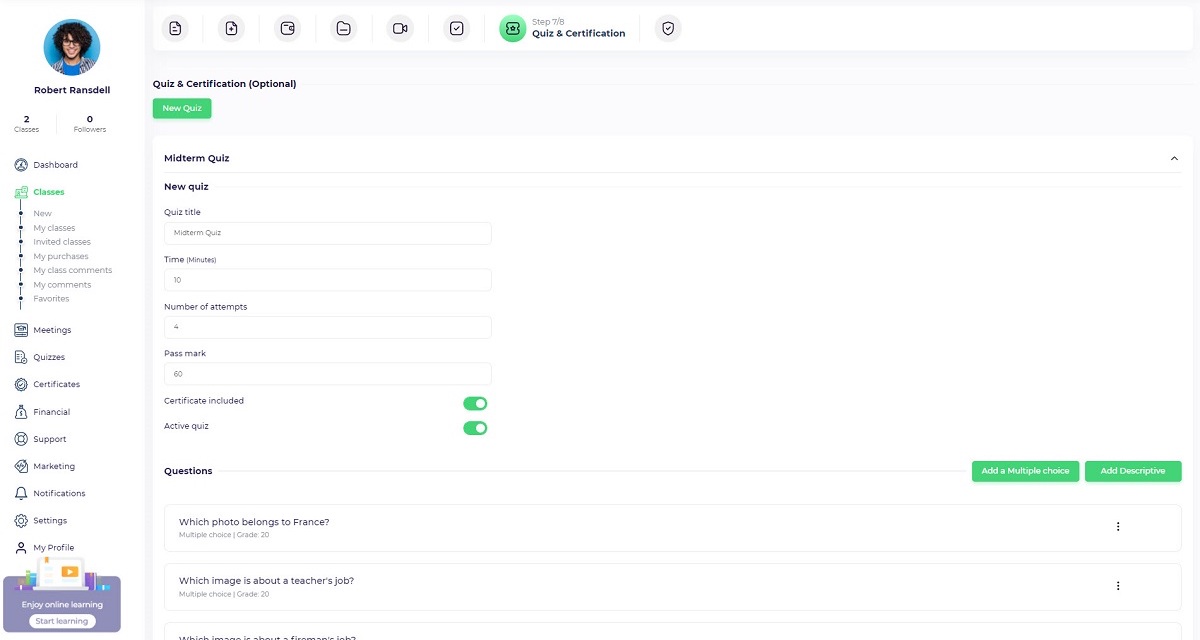Focus the Quiz title input field
This screenshot has width=1200, height=640.
[x=327, y=233]
